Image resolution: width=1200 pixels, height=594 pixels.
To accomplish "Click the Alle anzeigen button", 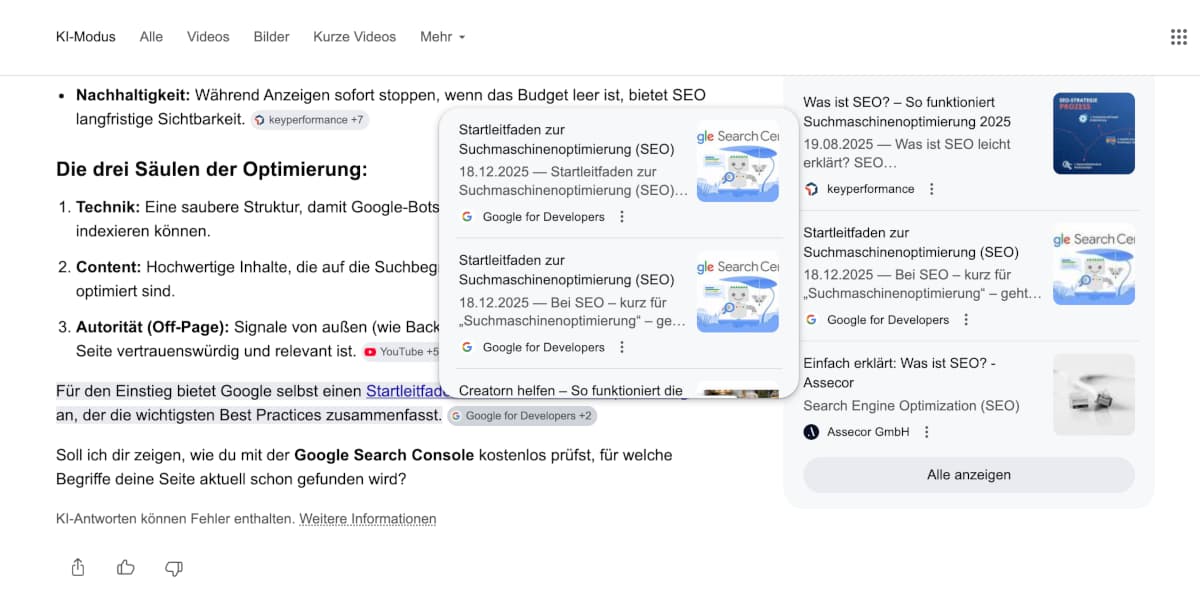I will (x=968, y=475).
